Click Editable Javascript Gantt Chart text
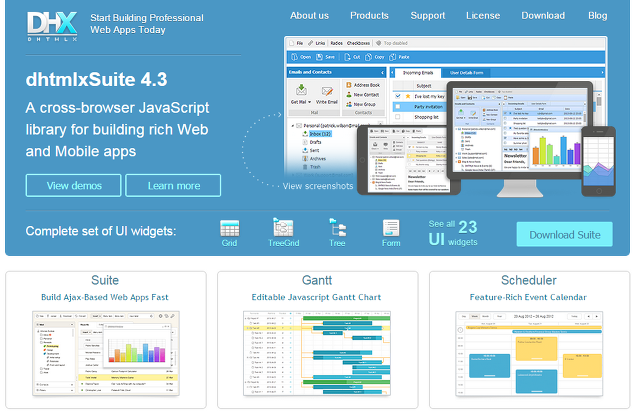This screenshot has width=640, height=416. pos(316,297)
